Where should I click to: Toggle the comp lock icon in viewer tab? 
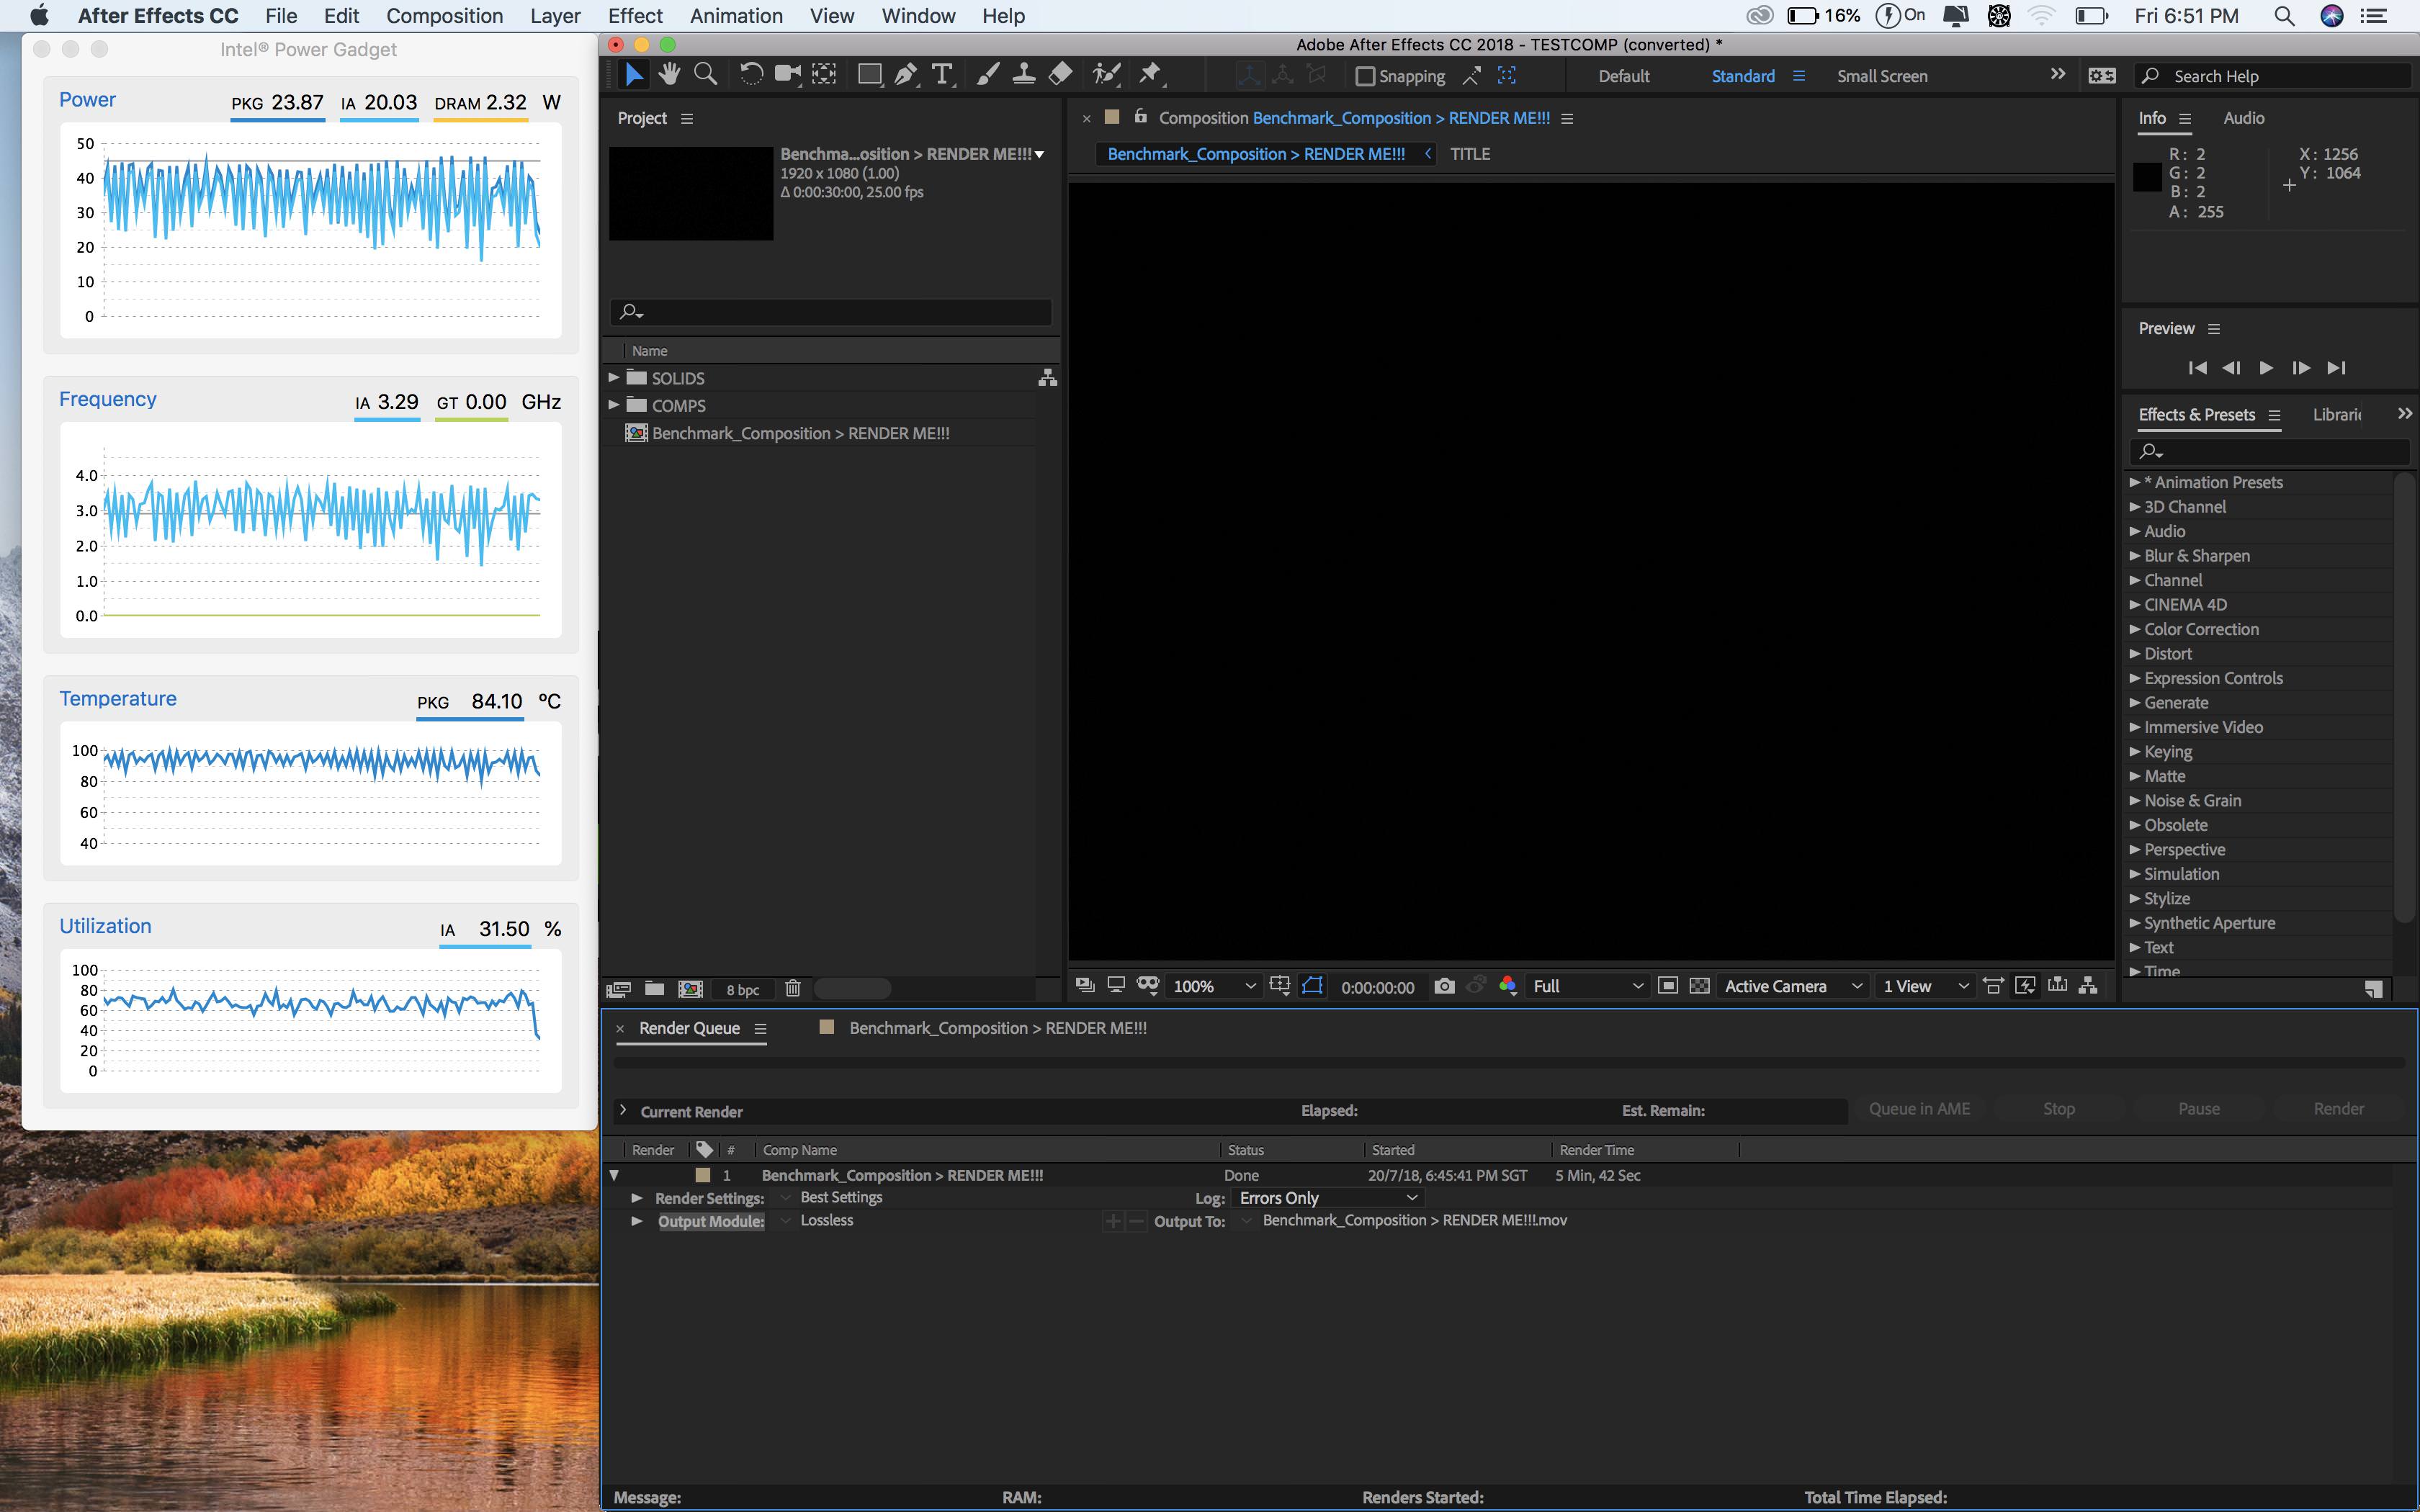coord(1140,117)
